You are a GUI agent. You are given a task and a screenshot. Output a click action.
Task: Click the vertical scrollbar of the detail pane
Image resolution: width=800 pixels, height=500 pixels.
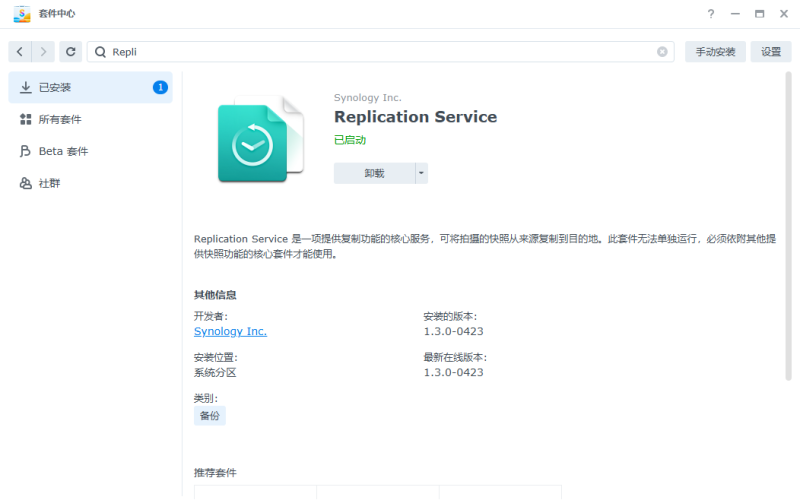tap(788, 226)
